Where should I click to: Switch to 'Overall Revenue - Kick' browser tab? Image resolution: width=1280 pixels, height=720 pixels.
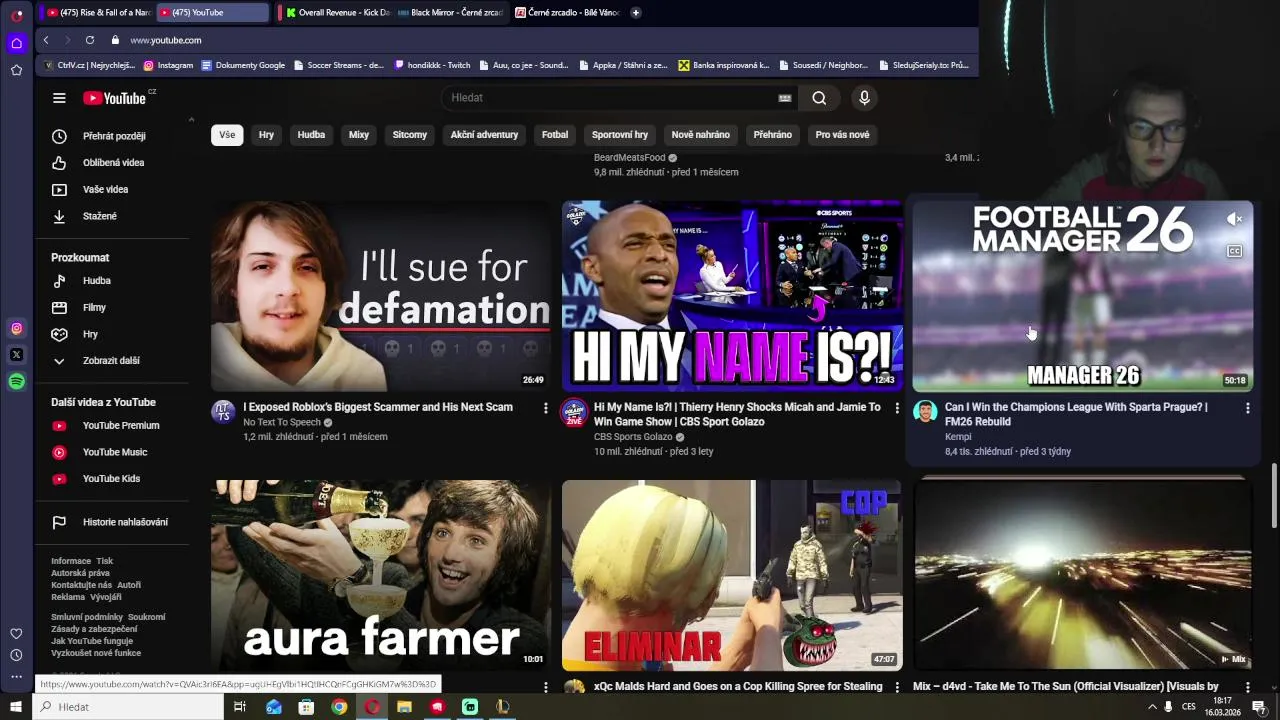click(336, 13)
